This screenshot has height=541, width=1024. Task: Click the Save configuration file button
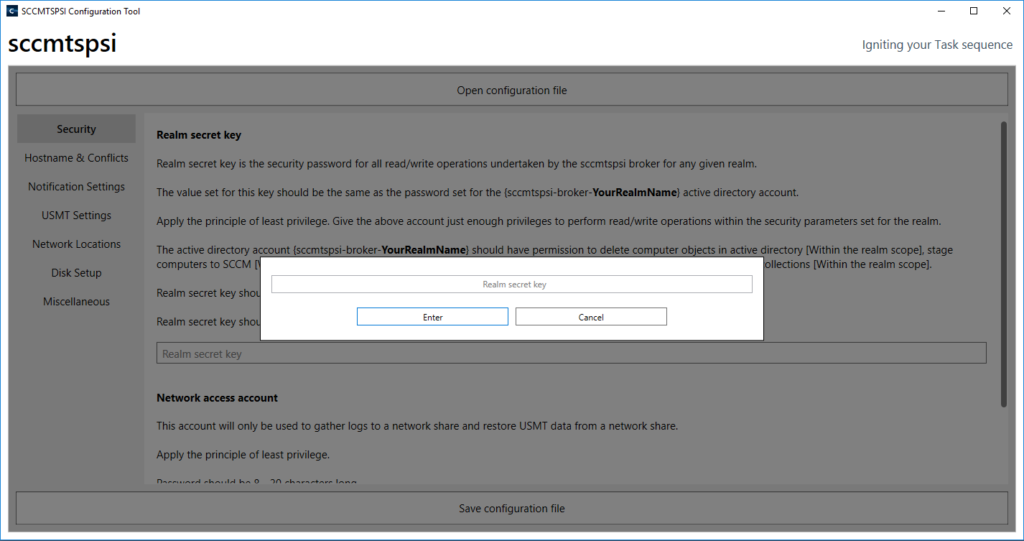(511, 508)
